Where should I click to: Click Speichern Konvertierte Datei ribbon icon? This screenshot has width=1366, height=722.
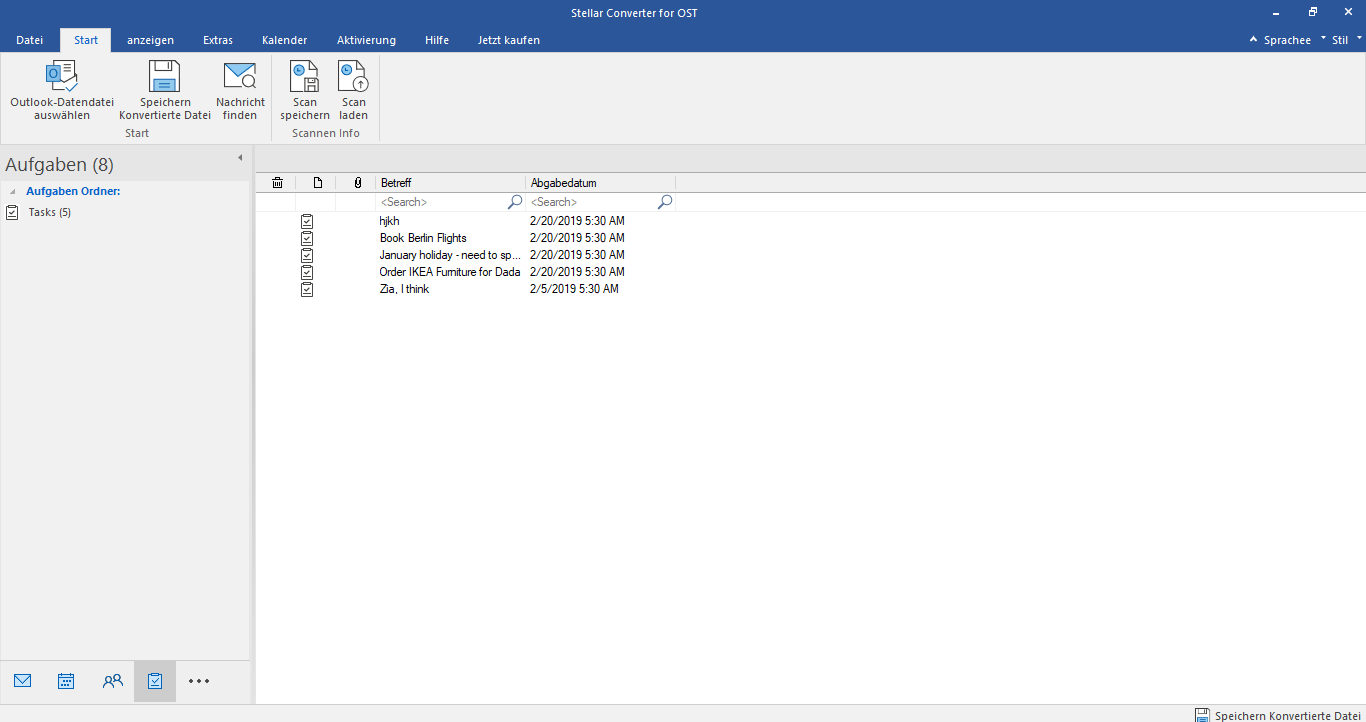coord(164,77)
